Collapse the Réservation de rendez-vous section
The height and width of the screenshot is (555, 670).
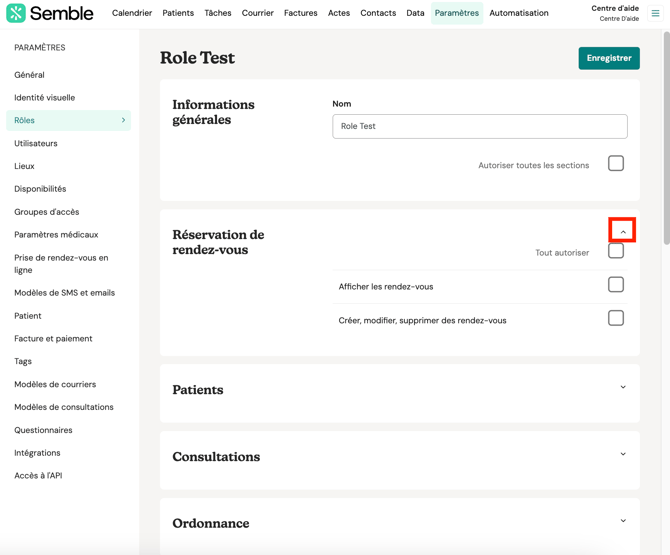pyautogui.click(x=623, y=231)
